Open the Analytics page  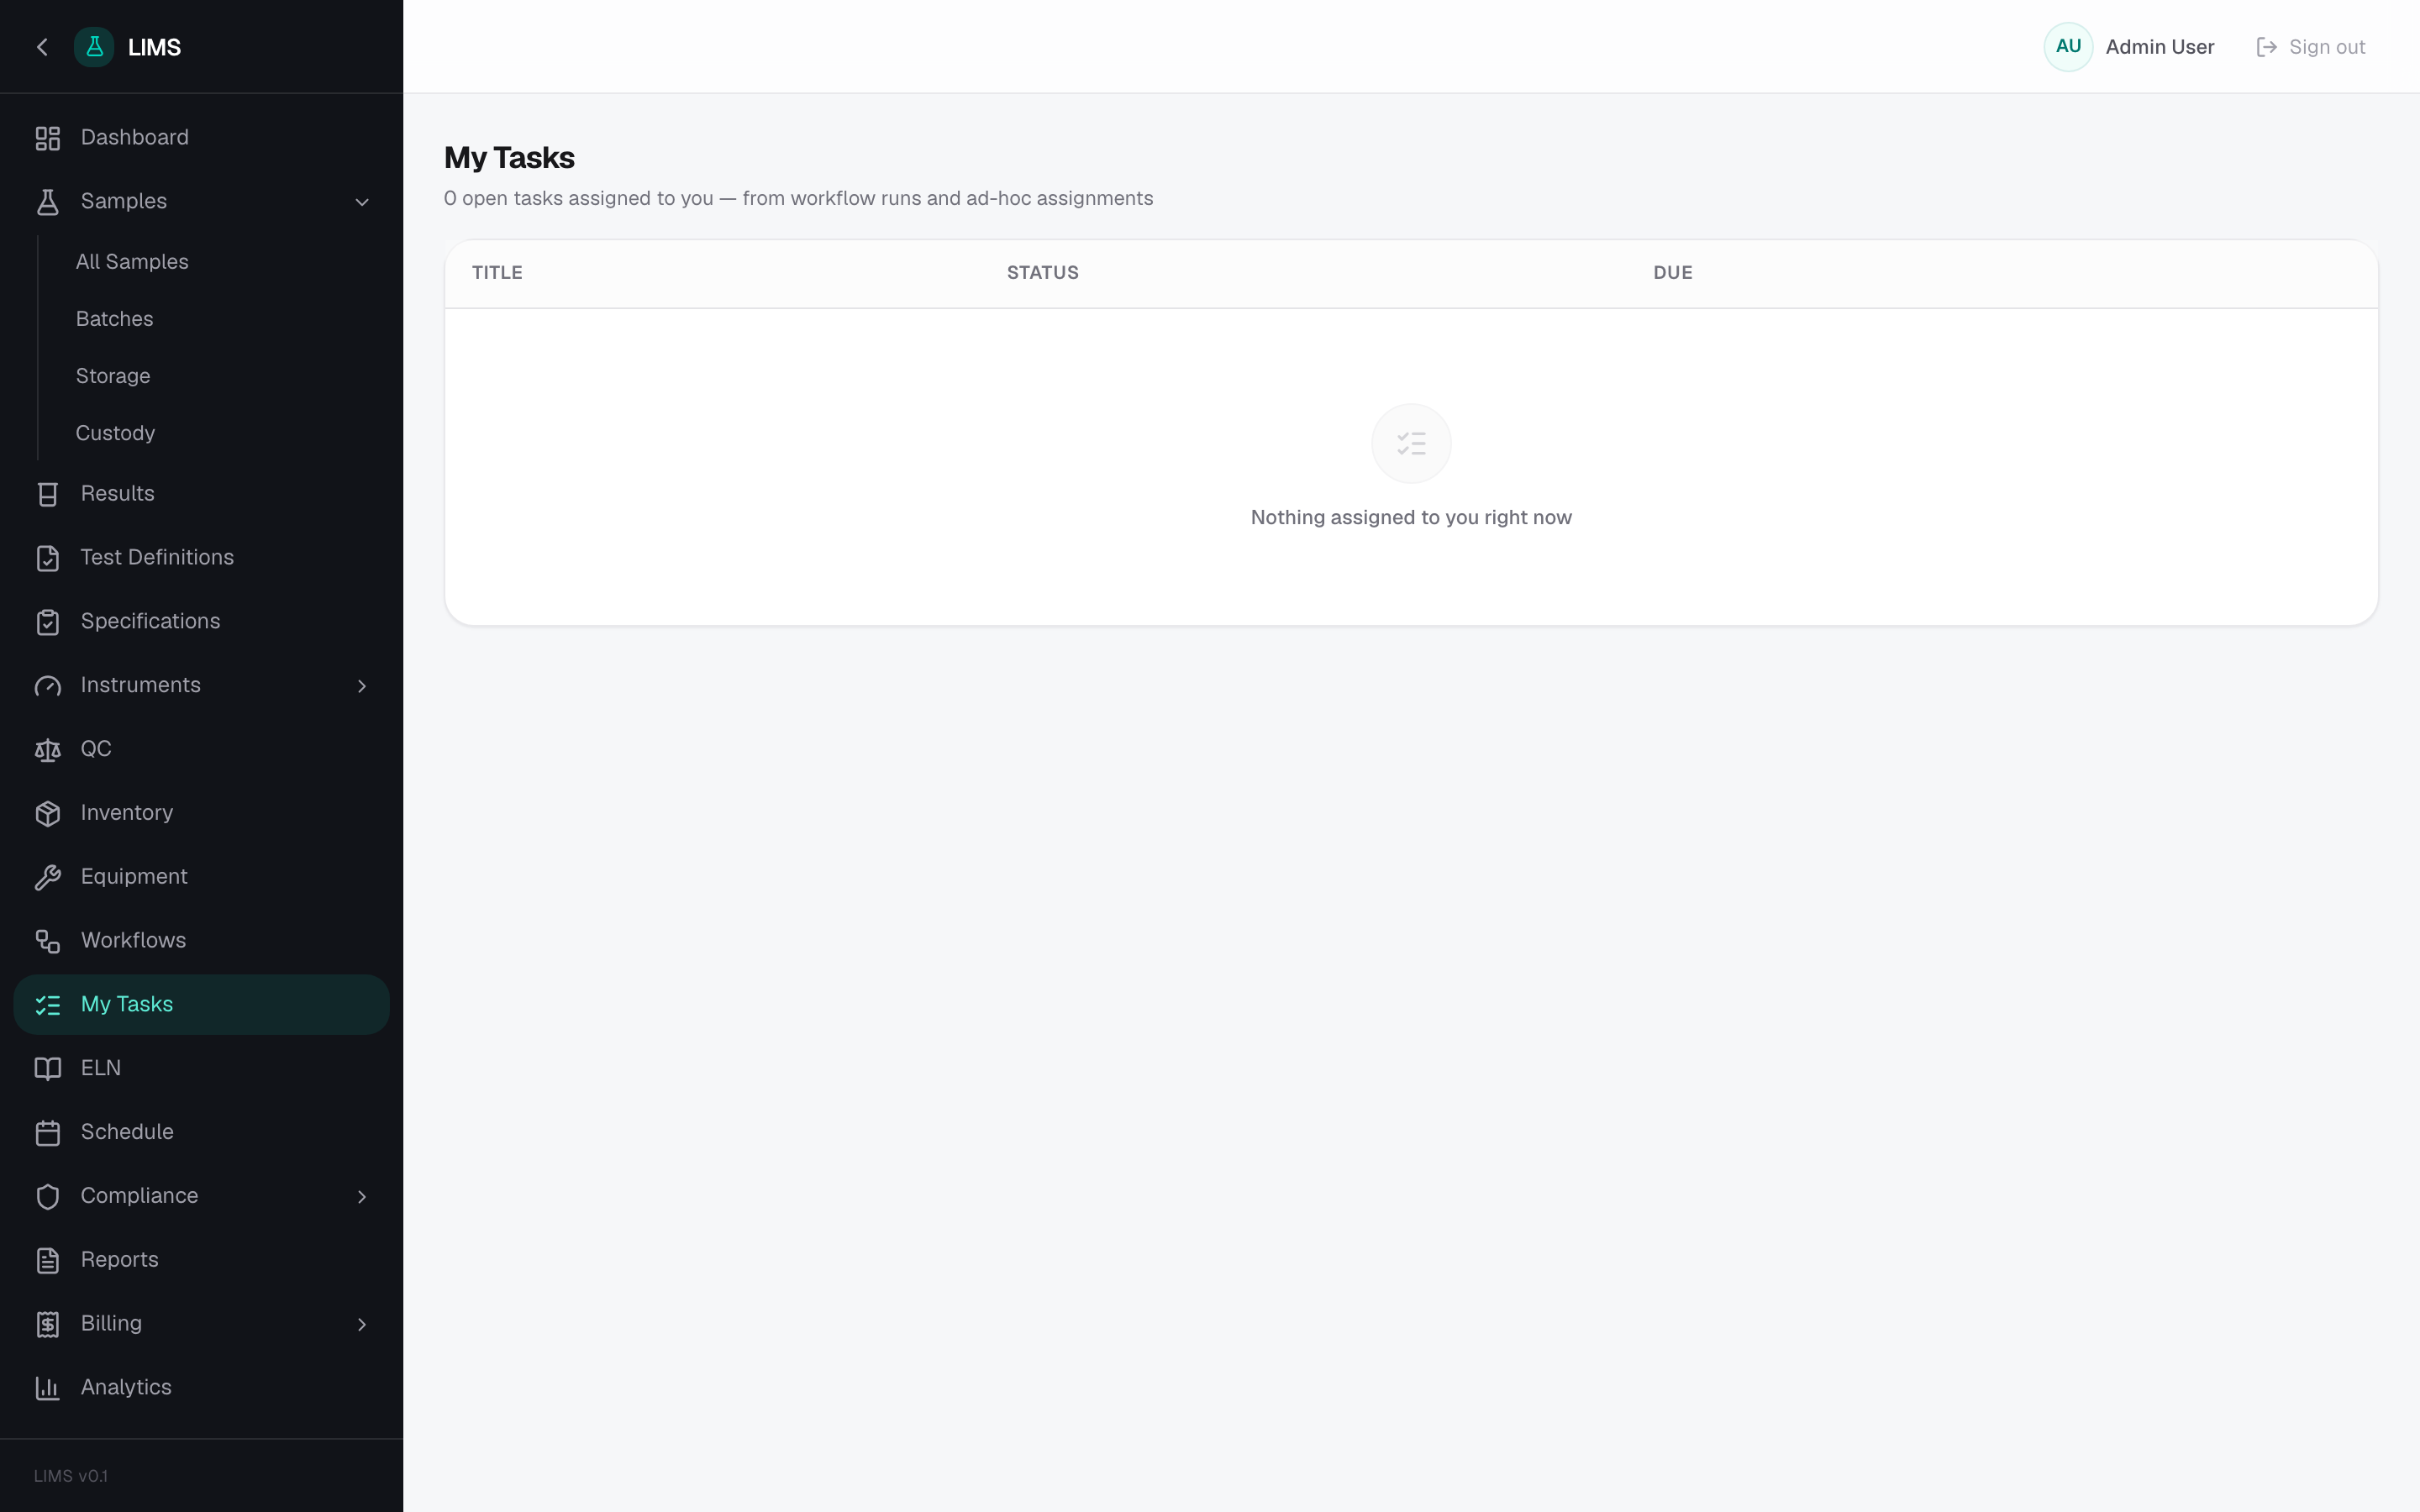(x=201, y=1388)
